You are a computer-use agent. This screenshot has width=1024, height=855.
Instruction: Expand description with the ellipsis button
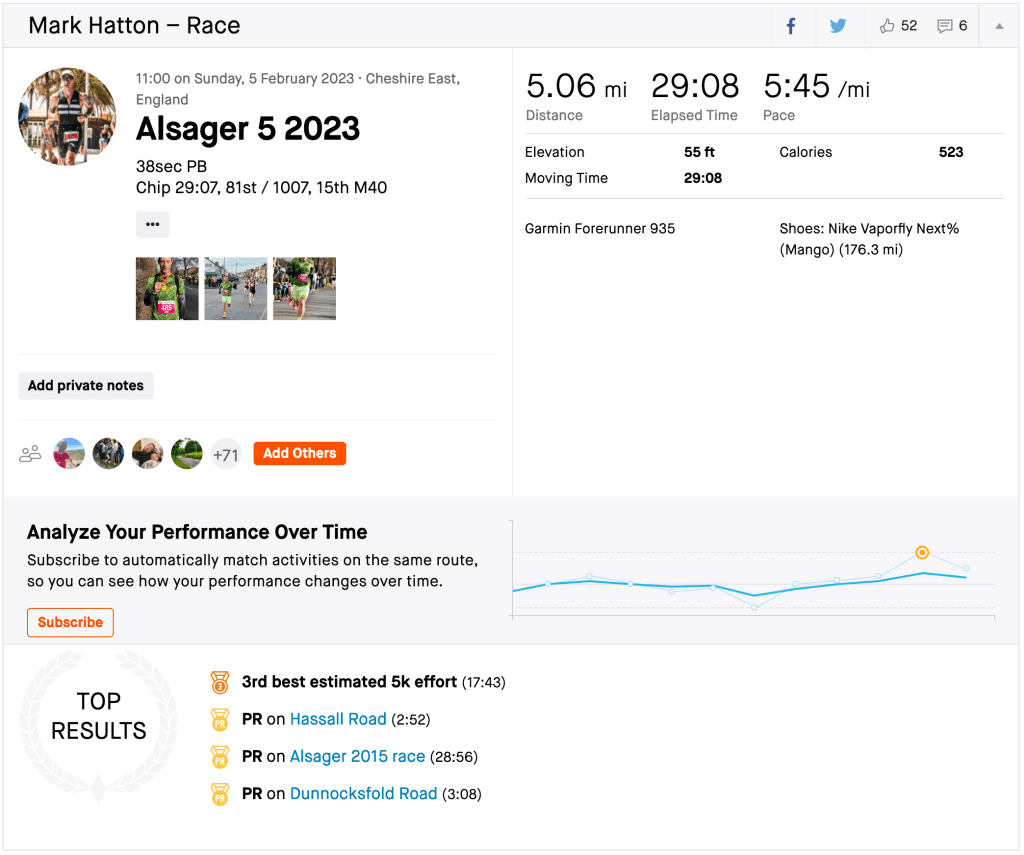[153, 224]
